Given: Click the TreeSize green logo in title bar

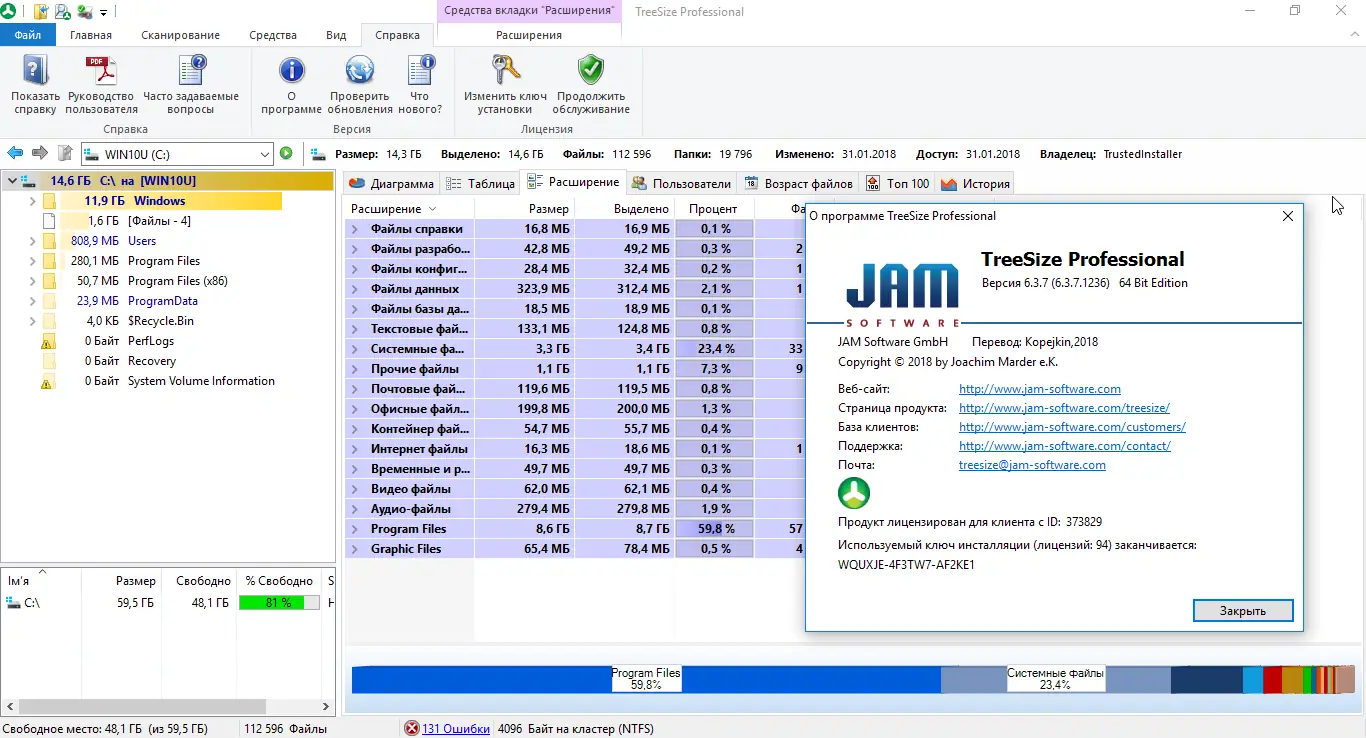Looking at the screenshot, I should [x=8, y=11].
